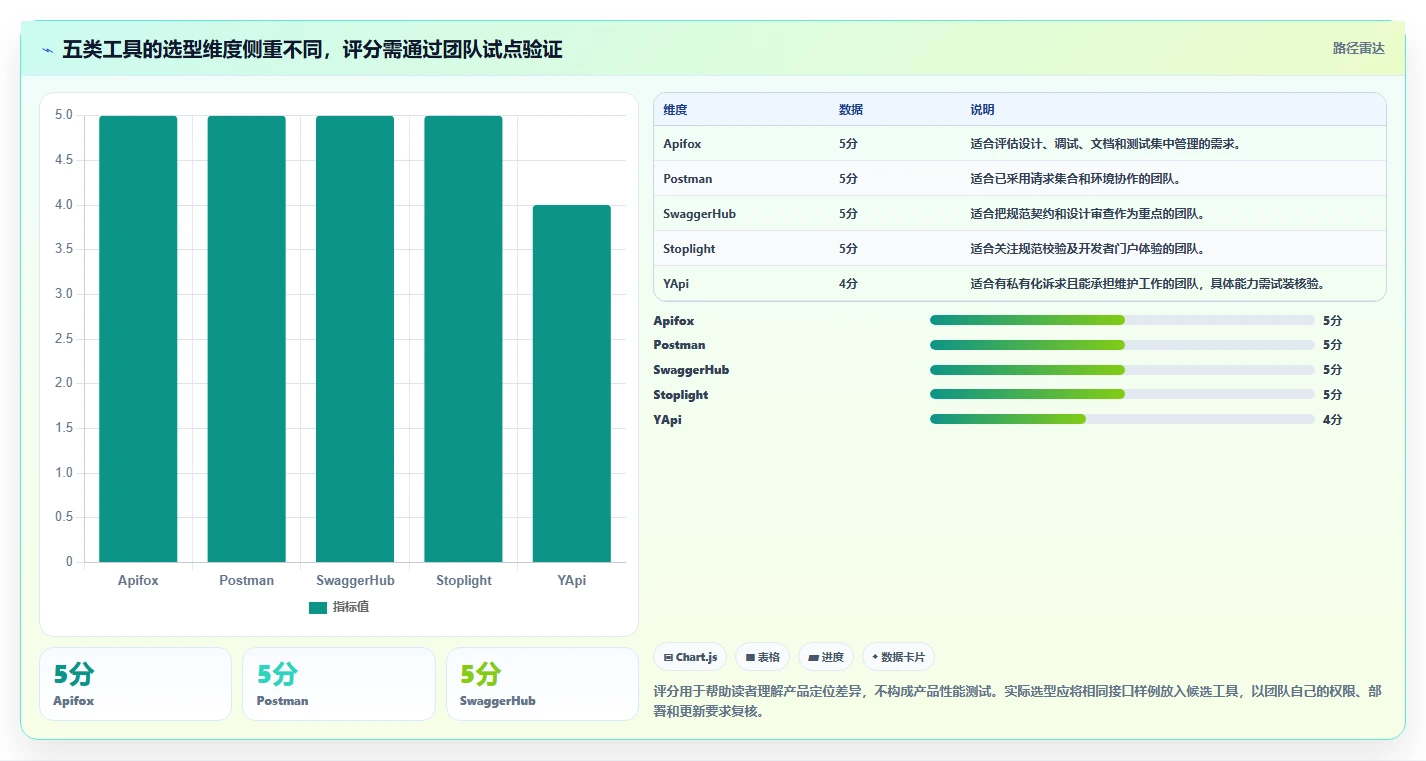
Task: Click the Stoplight progress bar
Action: tap(1122, 394)
